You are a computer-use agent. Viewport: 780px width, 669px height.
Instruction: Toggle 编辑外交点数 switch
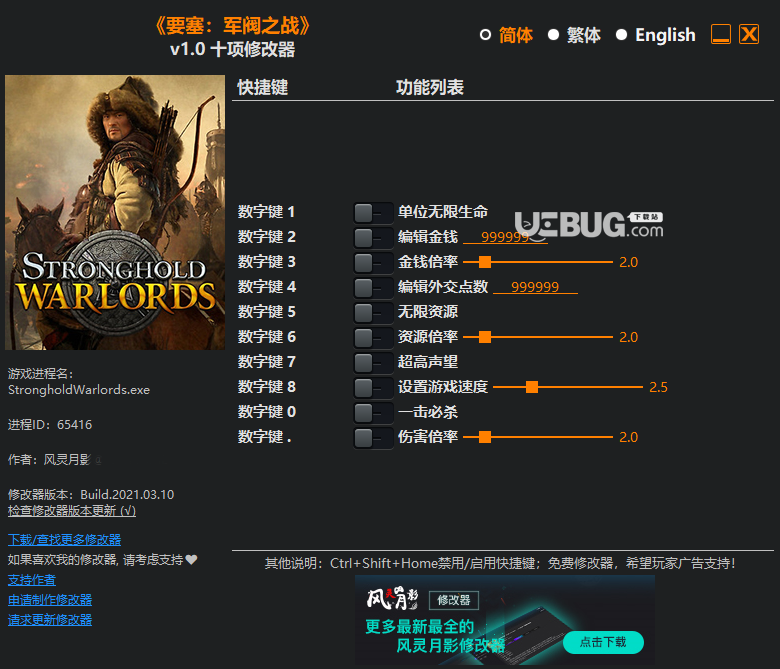click(374, 287)
